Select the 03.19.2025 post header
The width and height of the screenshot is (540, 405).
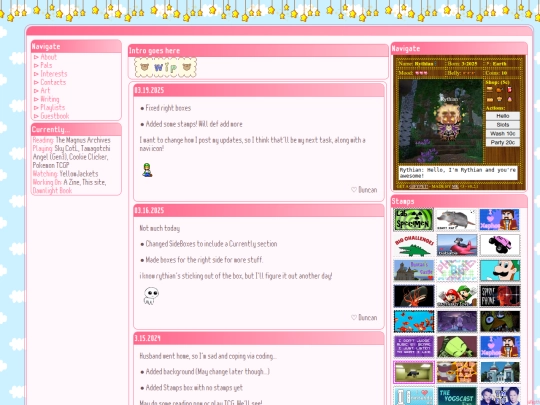tap(259, 90)
